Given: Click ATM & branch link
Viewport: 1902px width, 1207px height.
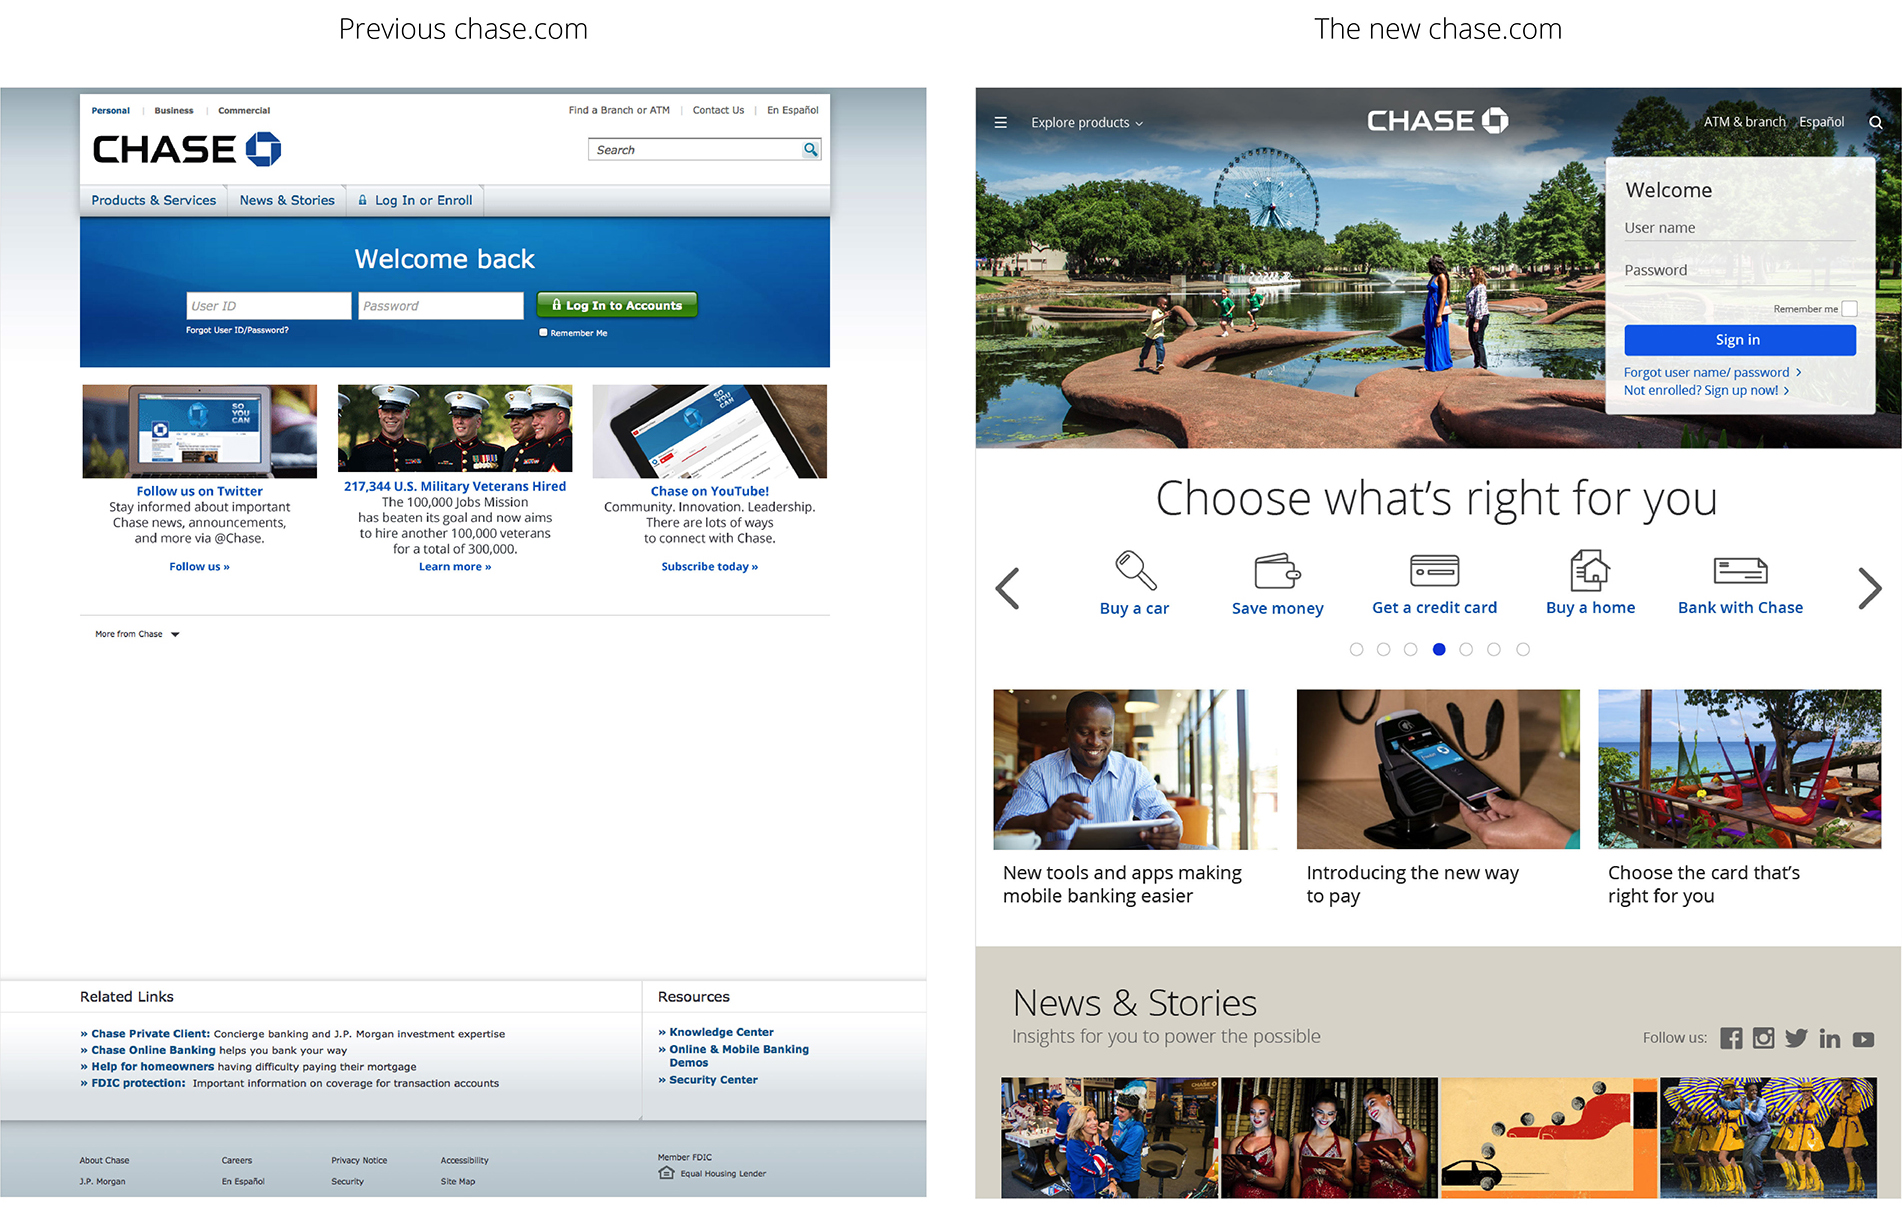Looking at the screenshot, I should pyautogui.click(x=1744, y=122).
